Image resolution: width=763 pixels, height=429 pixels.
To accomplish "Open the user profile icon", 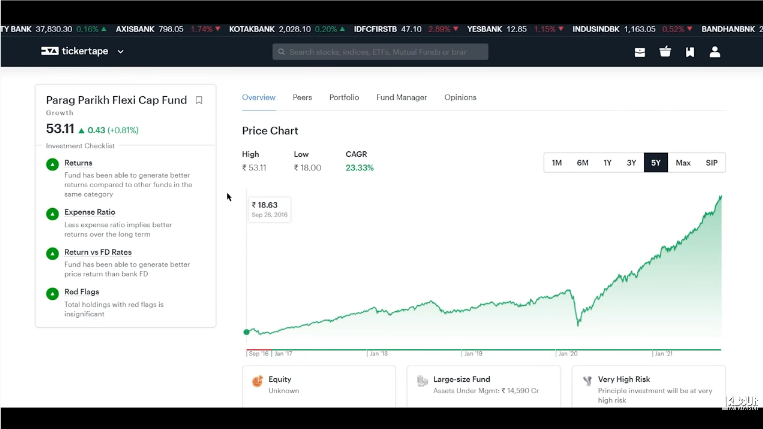I will 715,52.
